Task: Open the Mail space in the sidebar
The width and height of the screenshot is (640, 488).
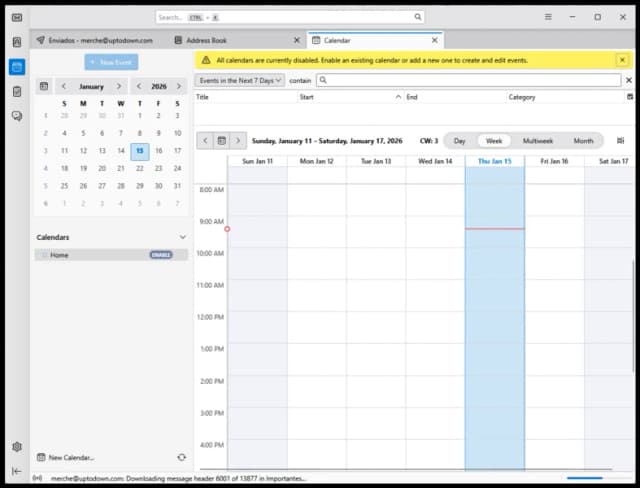Action: (x=17, y=18)
